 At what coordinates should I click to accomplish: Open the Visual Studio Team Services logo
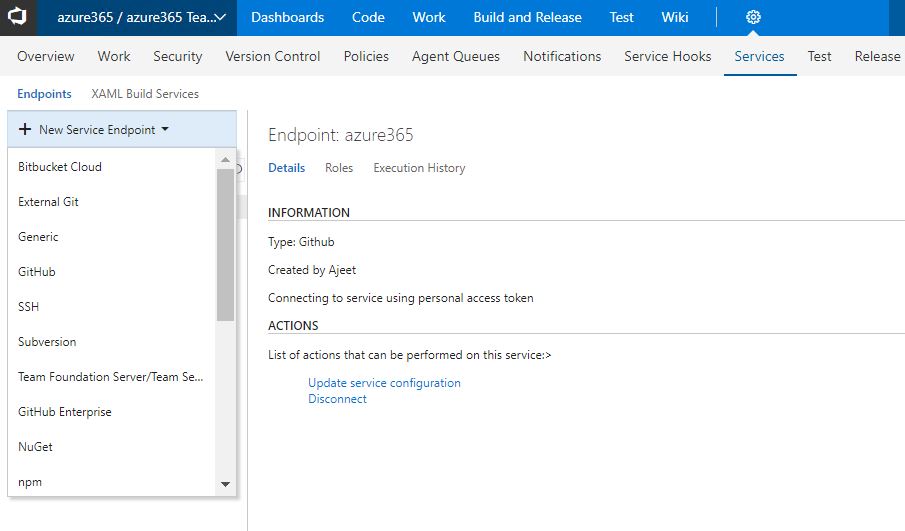coord(17,17)
